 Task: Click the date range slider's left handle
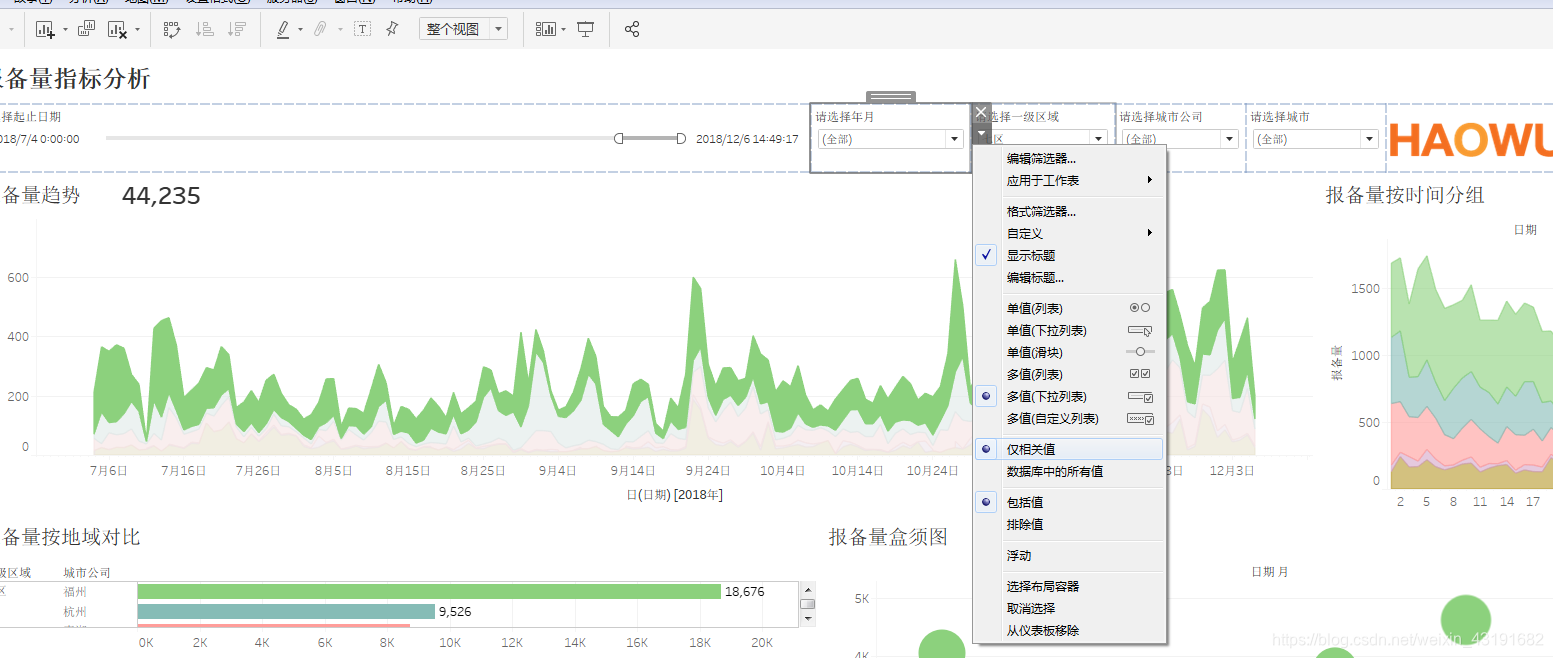pos(619,139)
